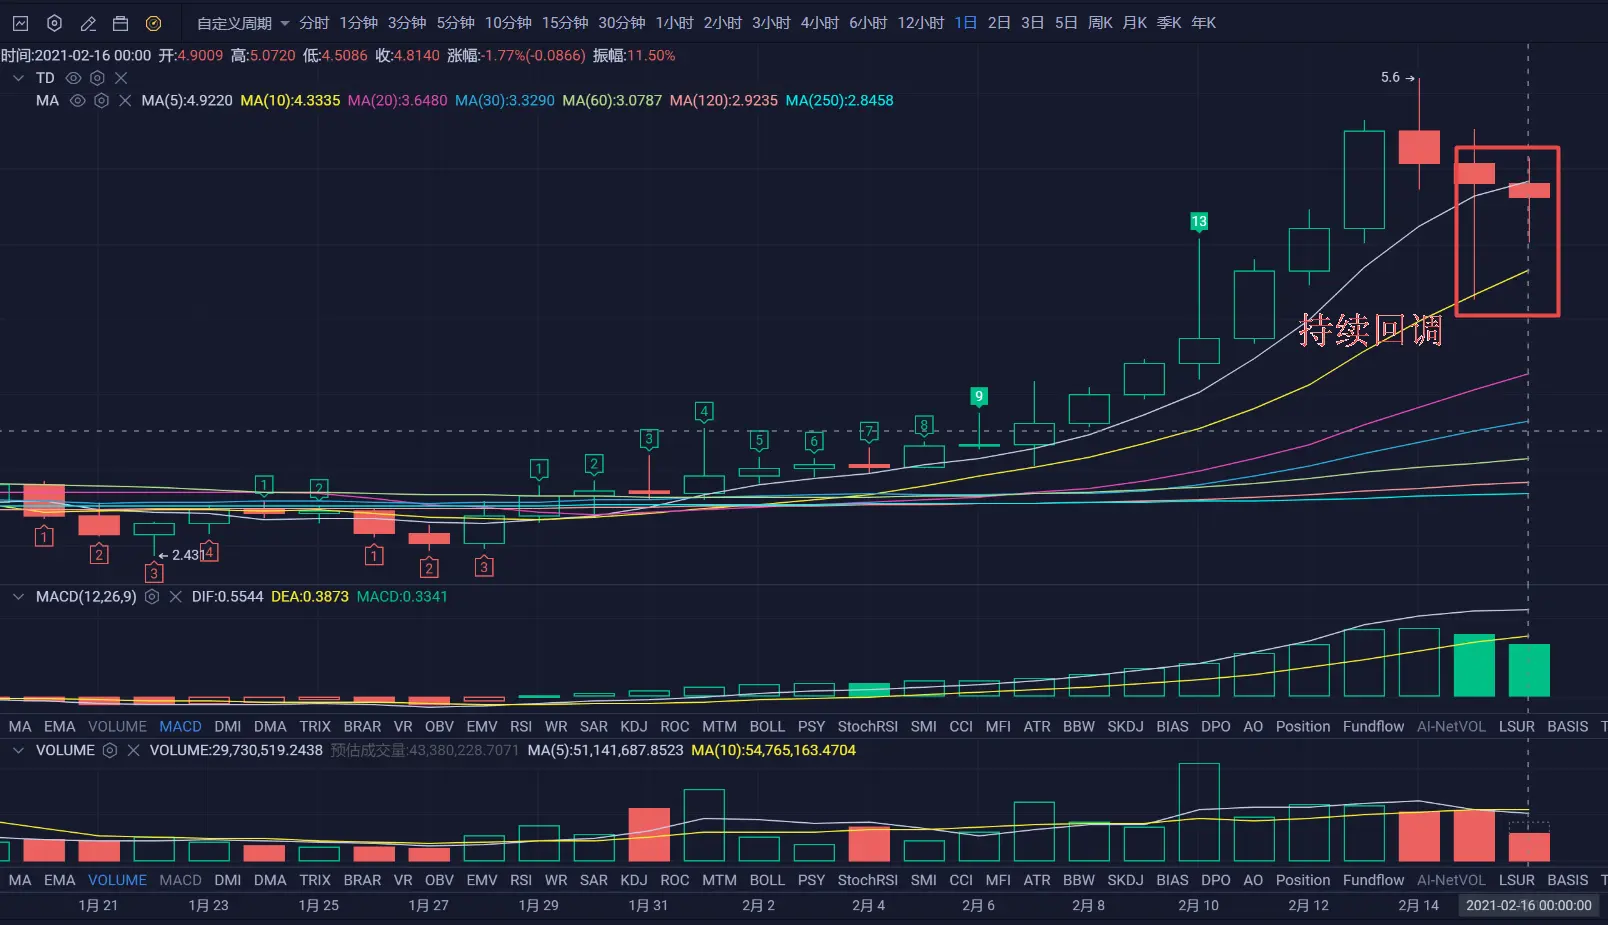Switch to 年K yearly candles
The image size is (1608, 925).
[x=1203, y=23]
